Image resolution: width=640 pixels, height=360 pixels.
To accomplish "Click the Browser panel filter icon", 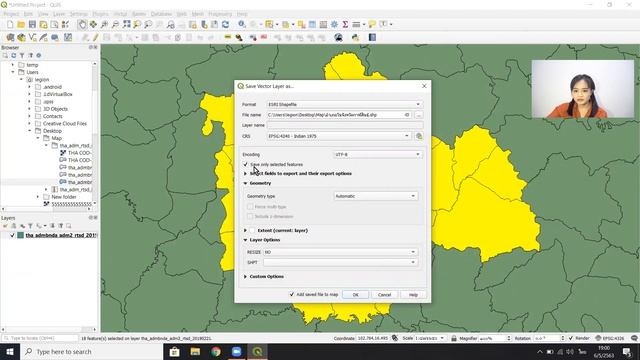I will pyautogui.click(x=22, y=56).
